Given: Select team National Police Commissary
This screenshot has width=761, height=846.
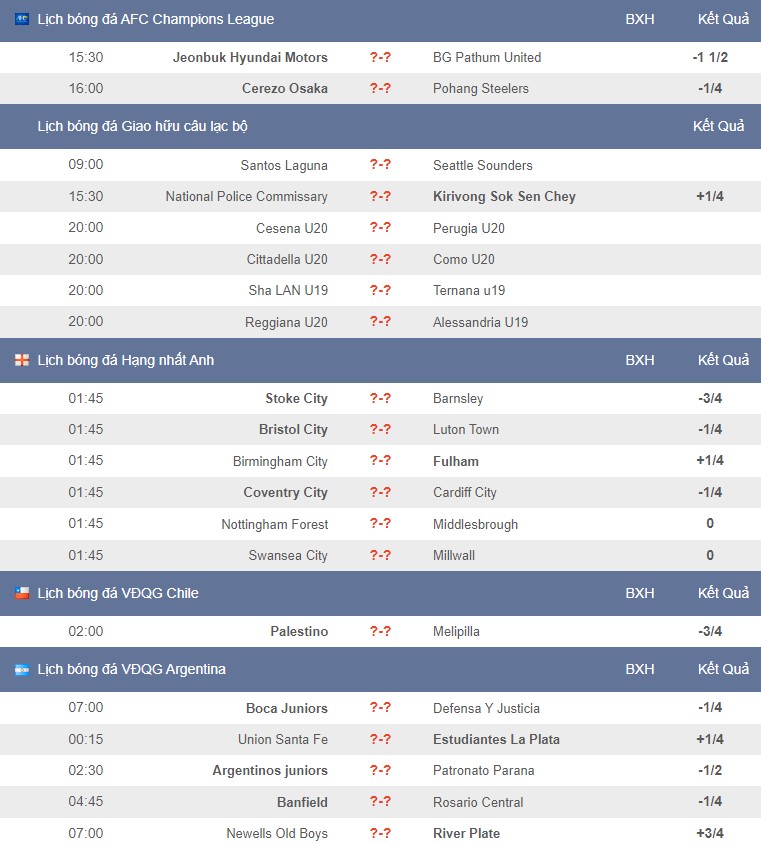Looking at the screenshot, I should tap(246, 196).
